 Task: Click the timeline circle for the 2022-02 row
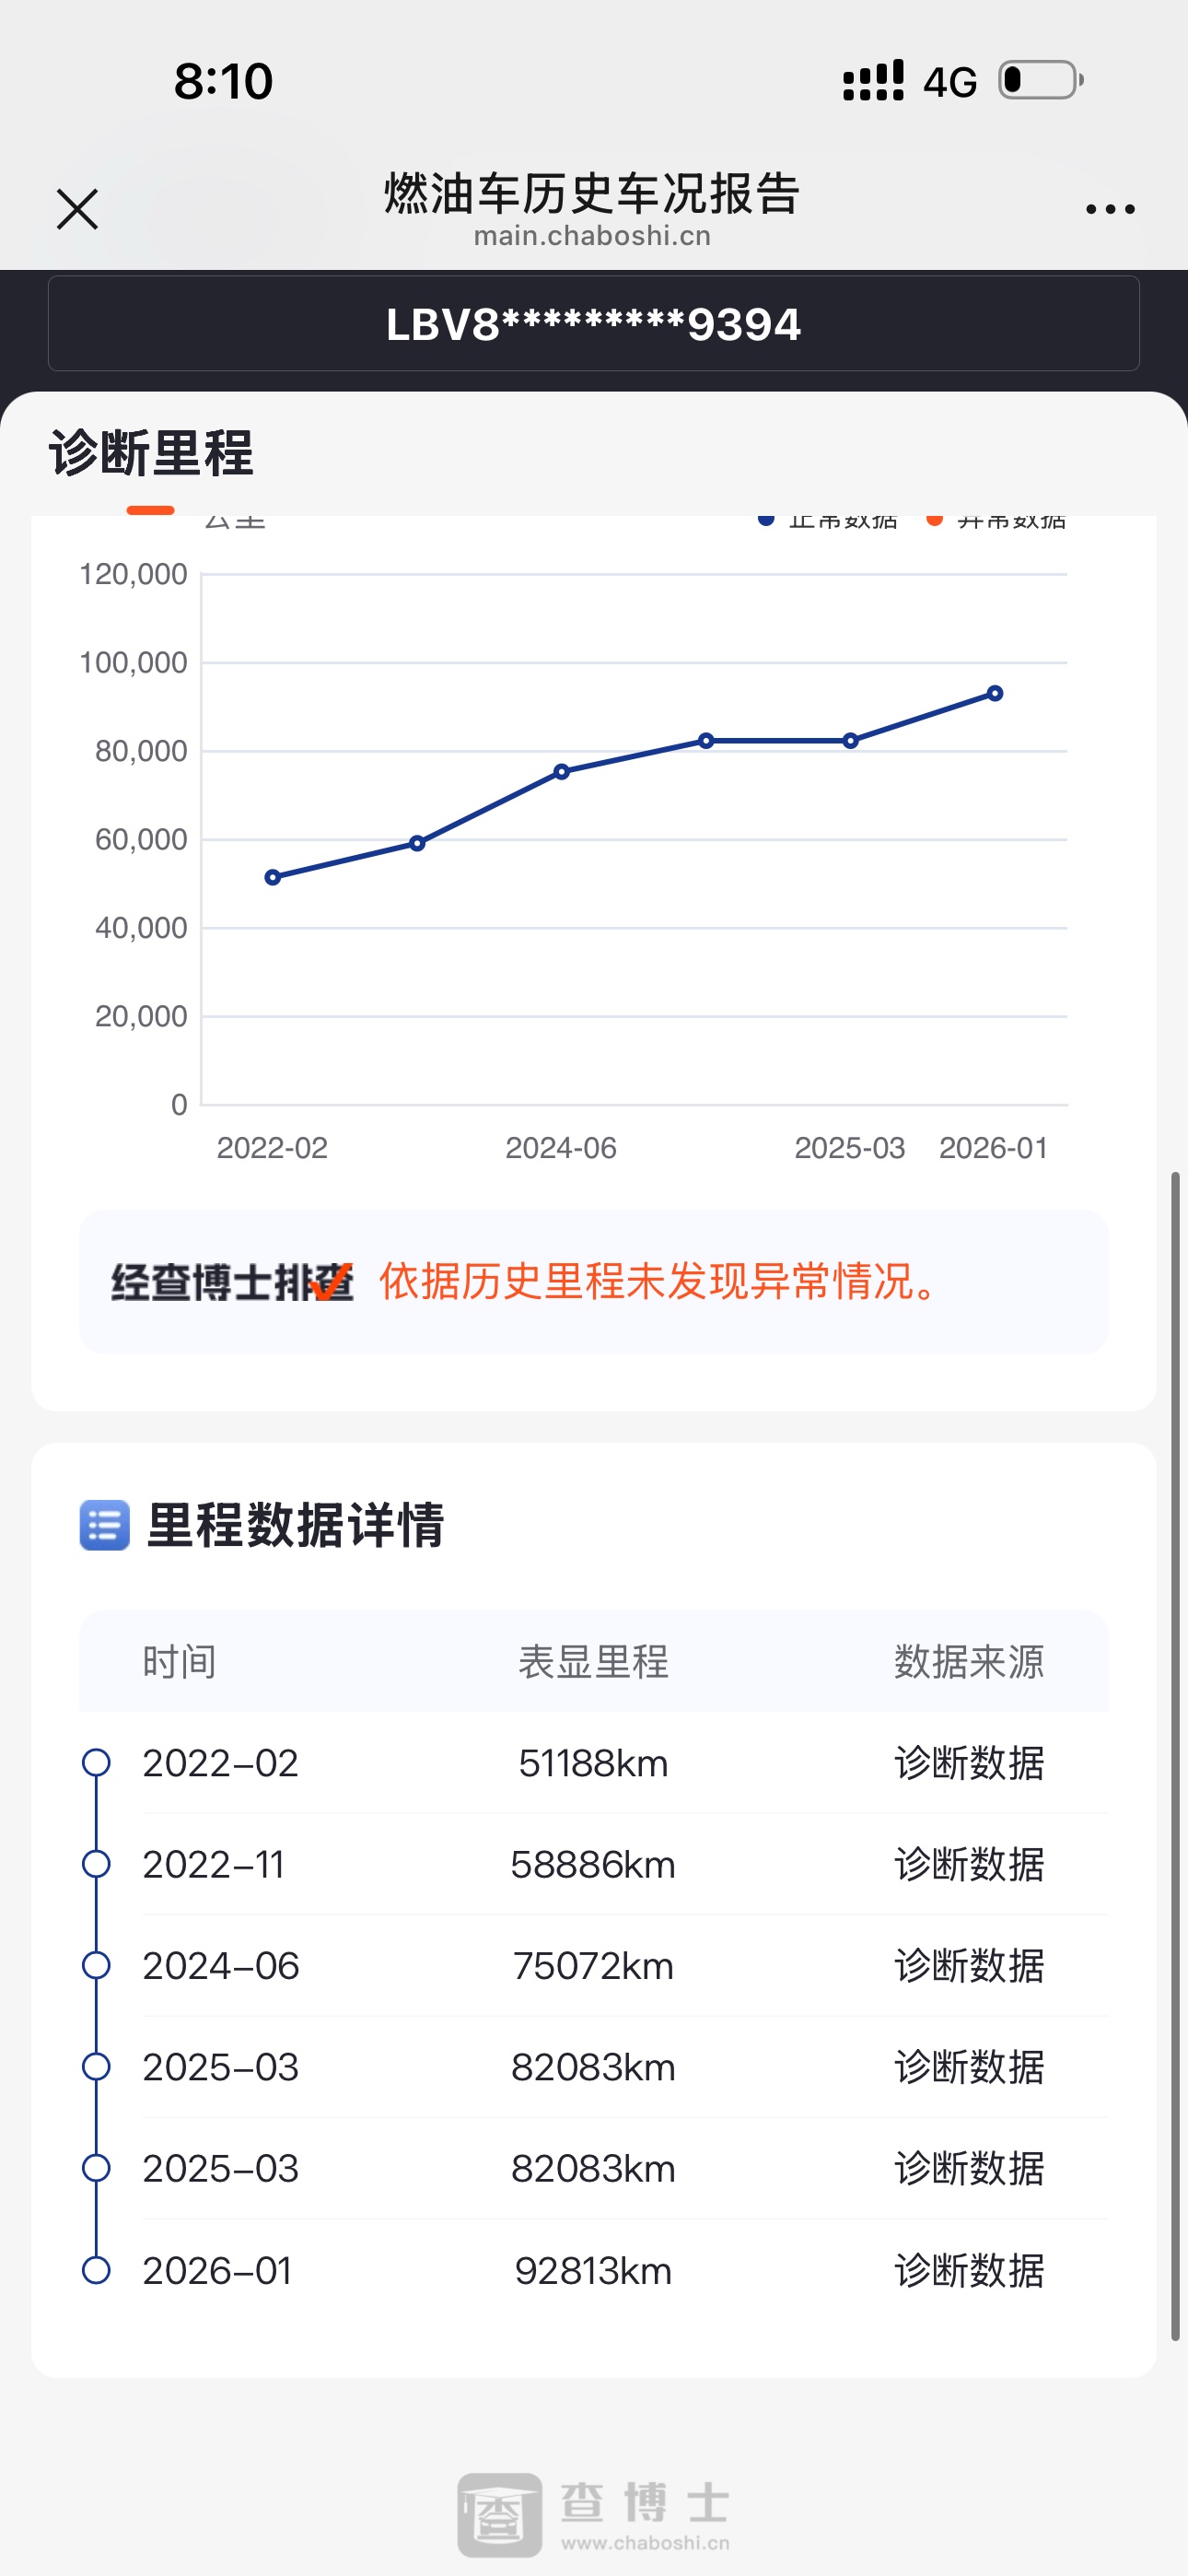[96, 1763]
